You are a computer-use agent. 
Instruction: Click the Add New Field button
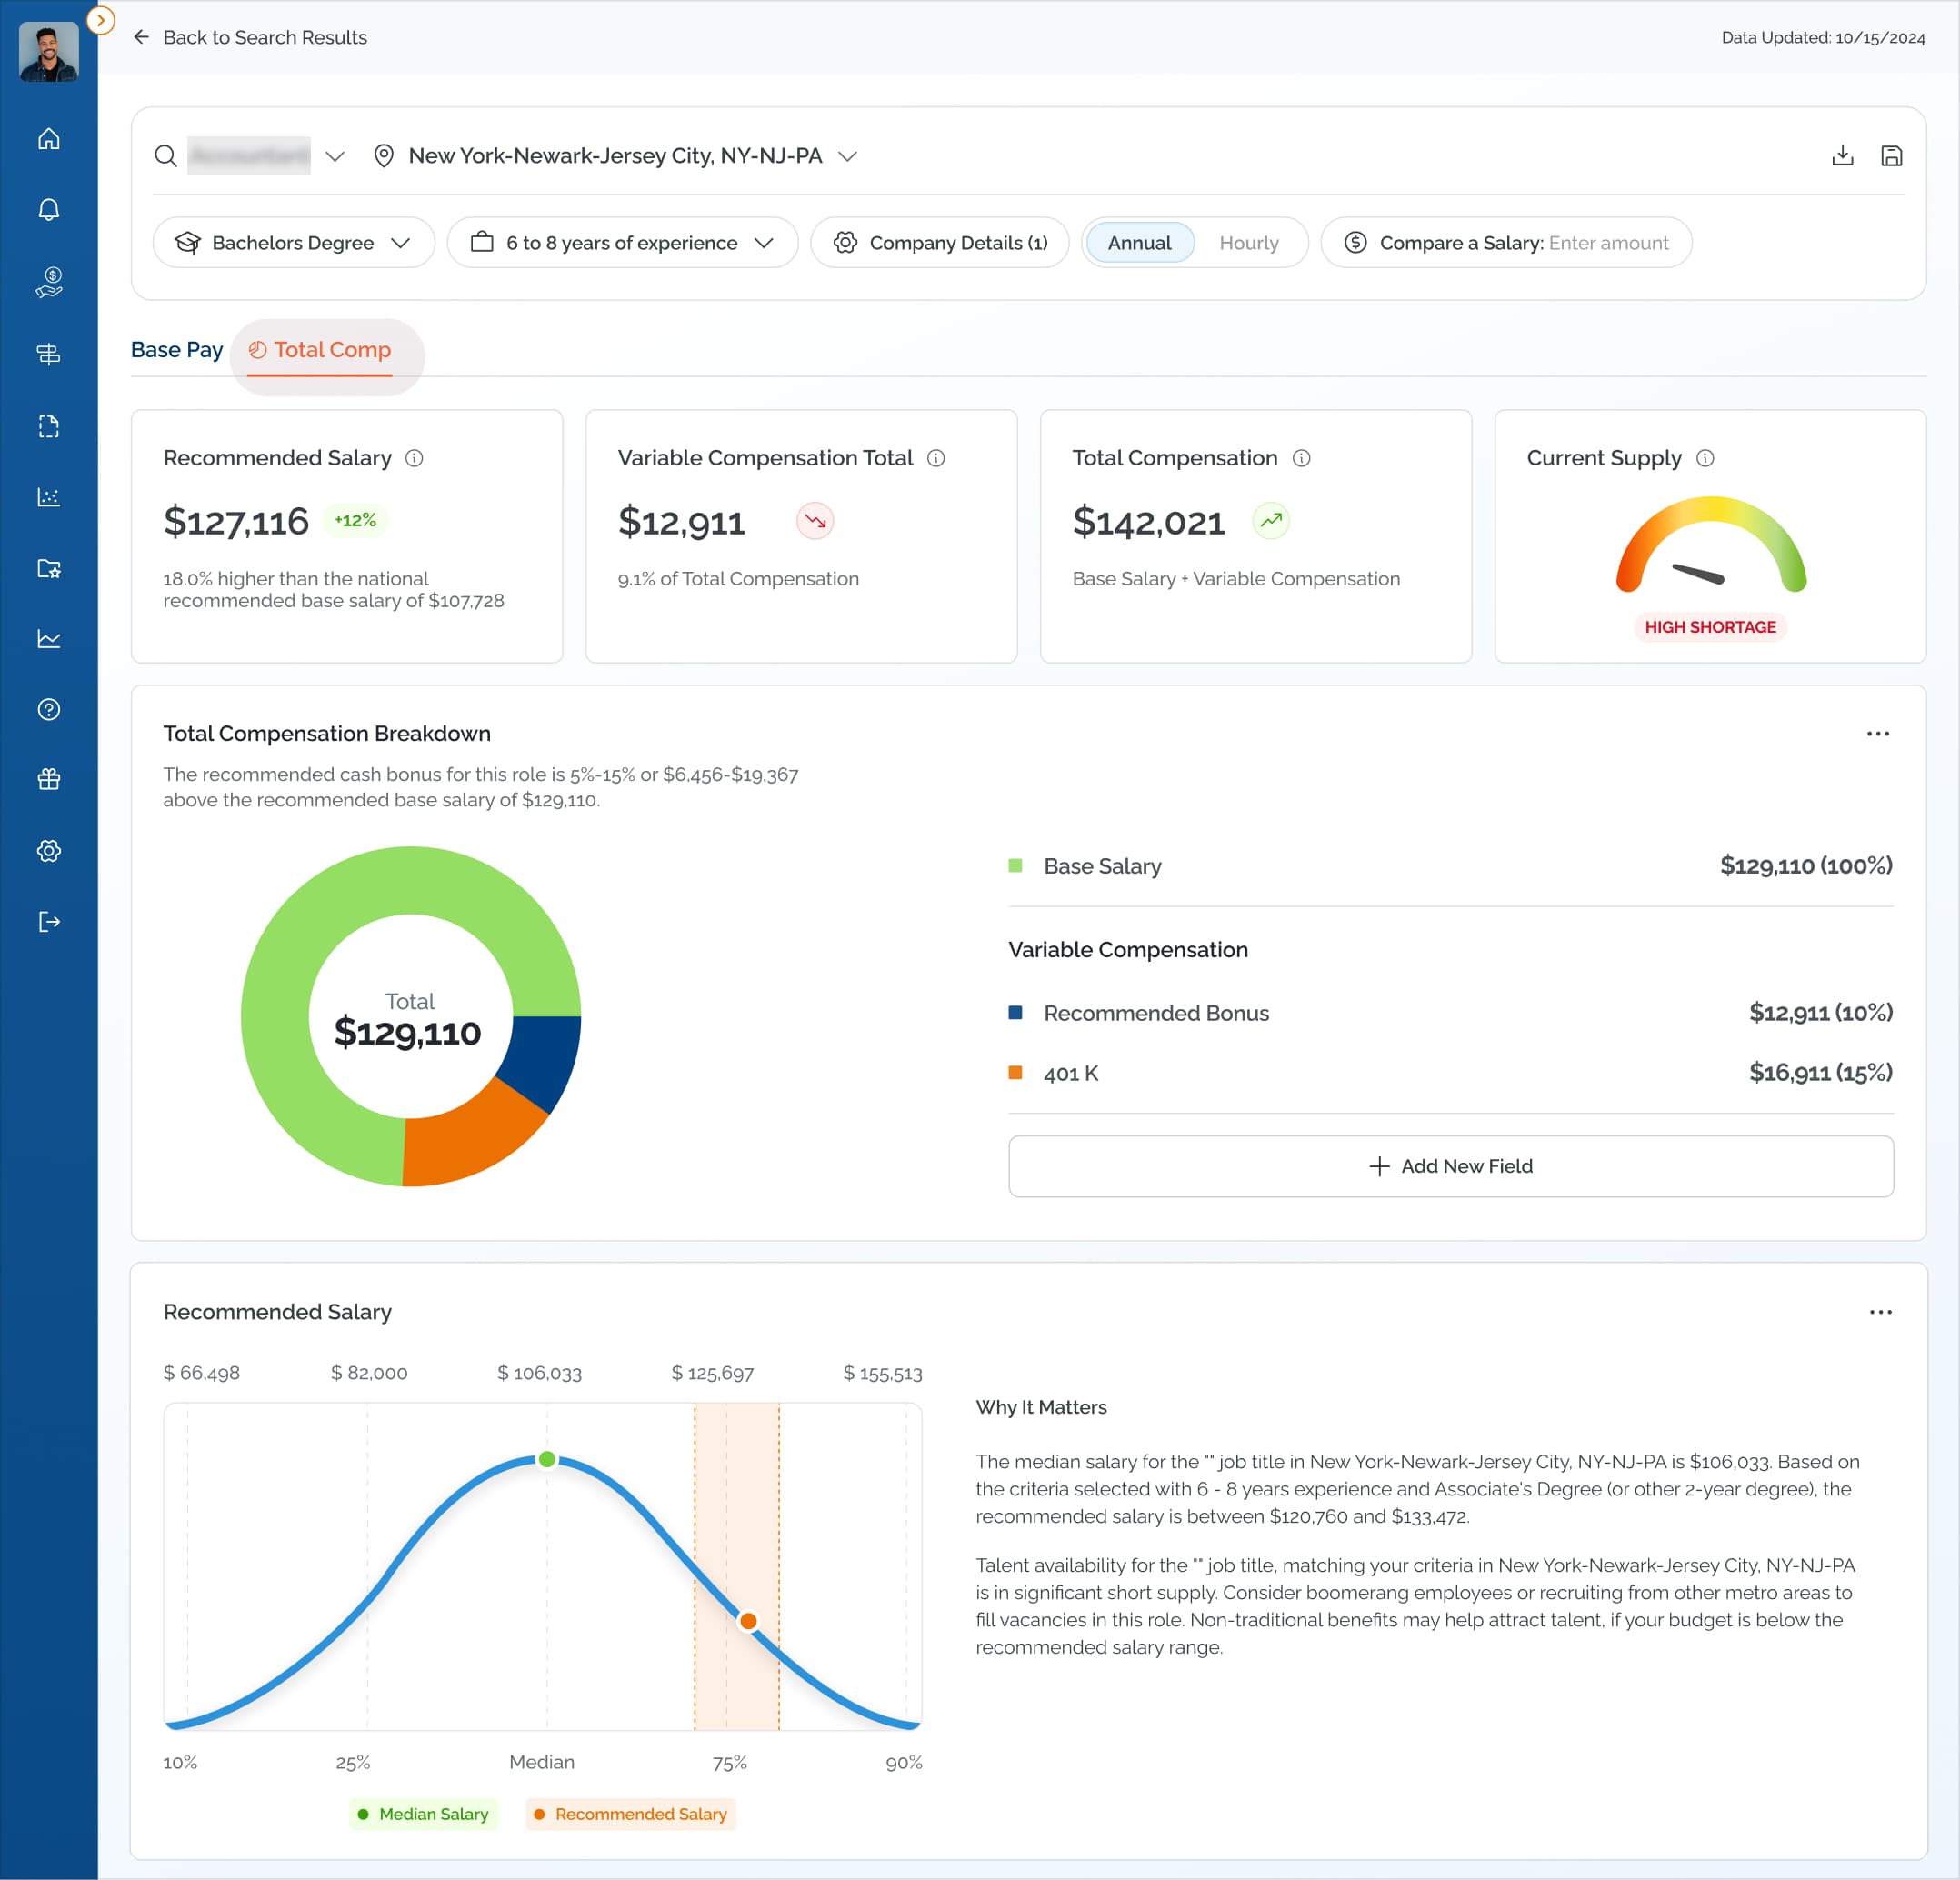[x=1450, y=1166]
